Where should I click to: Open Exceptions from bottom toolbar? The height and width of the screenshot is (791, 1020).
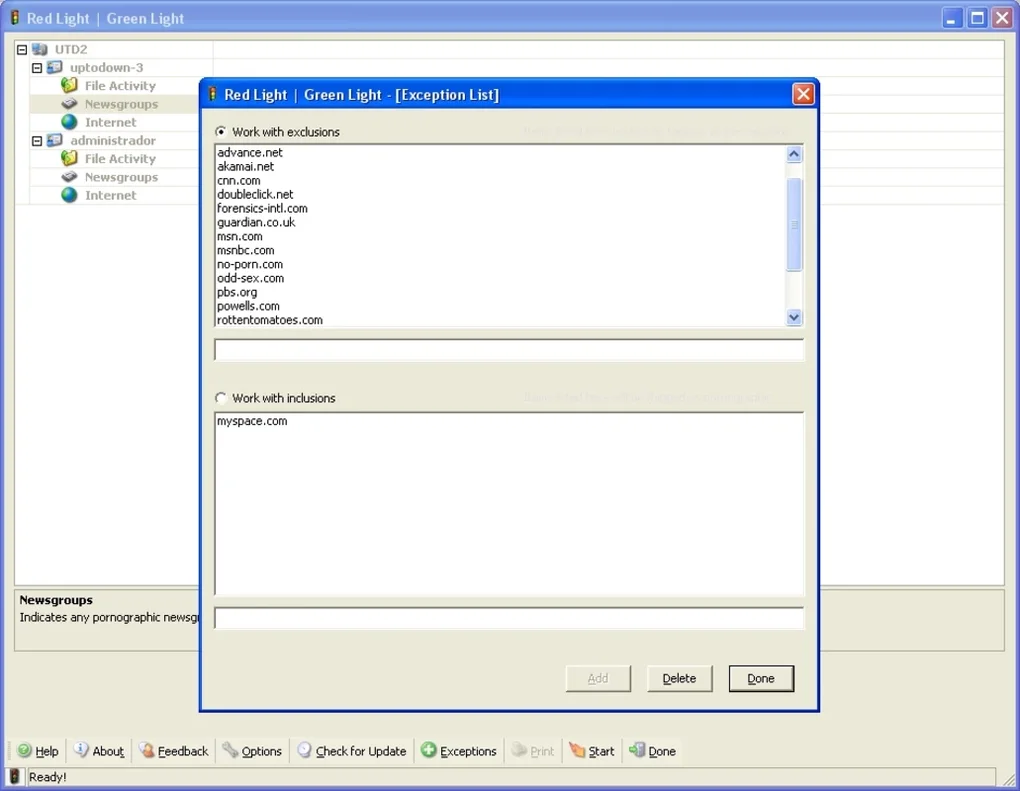pyautogui.click(x=468, y=751)
